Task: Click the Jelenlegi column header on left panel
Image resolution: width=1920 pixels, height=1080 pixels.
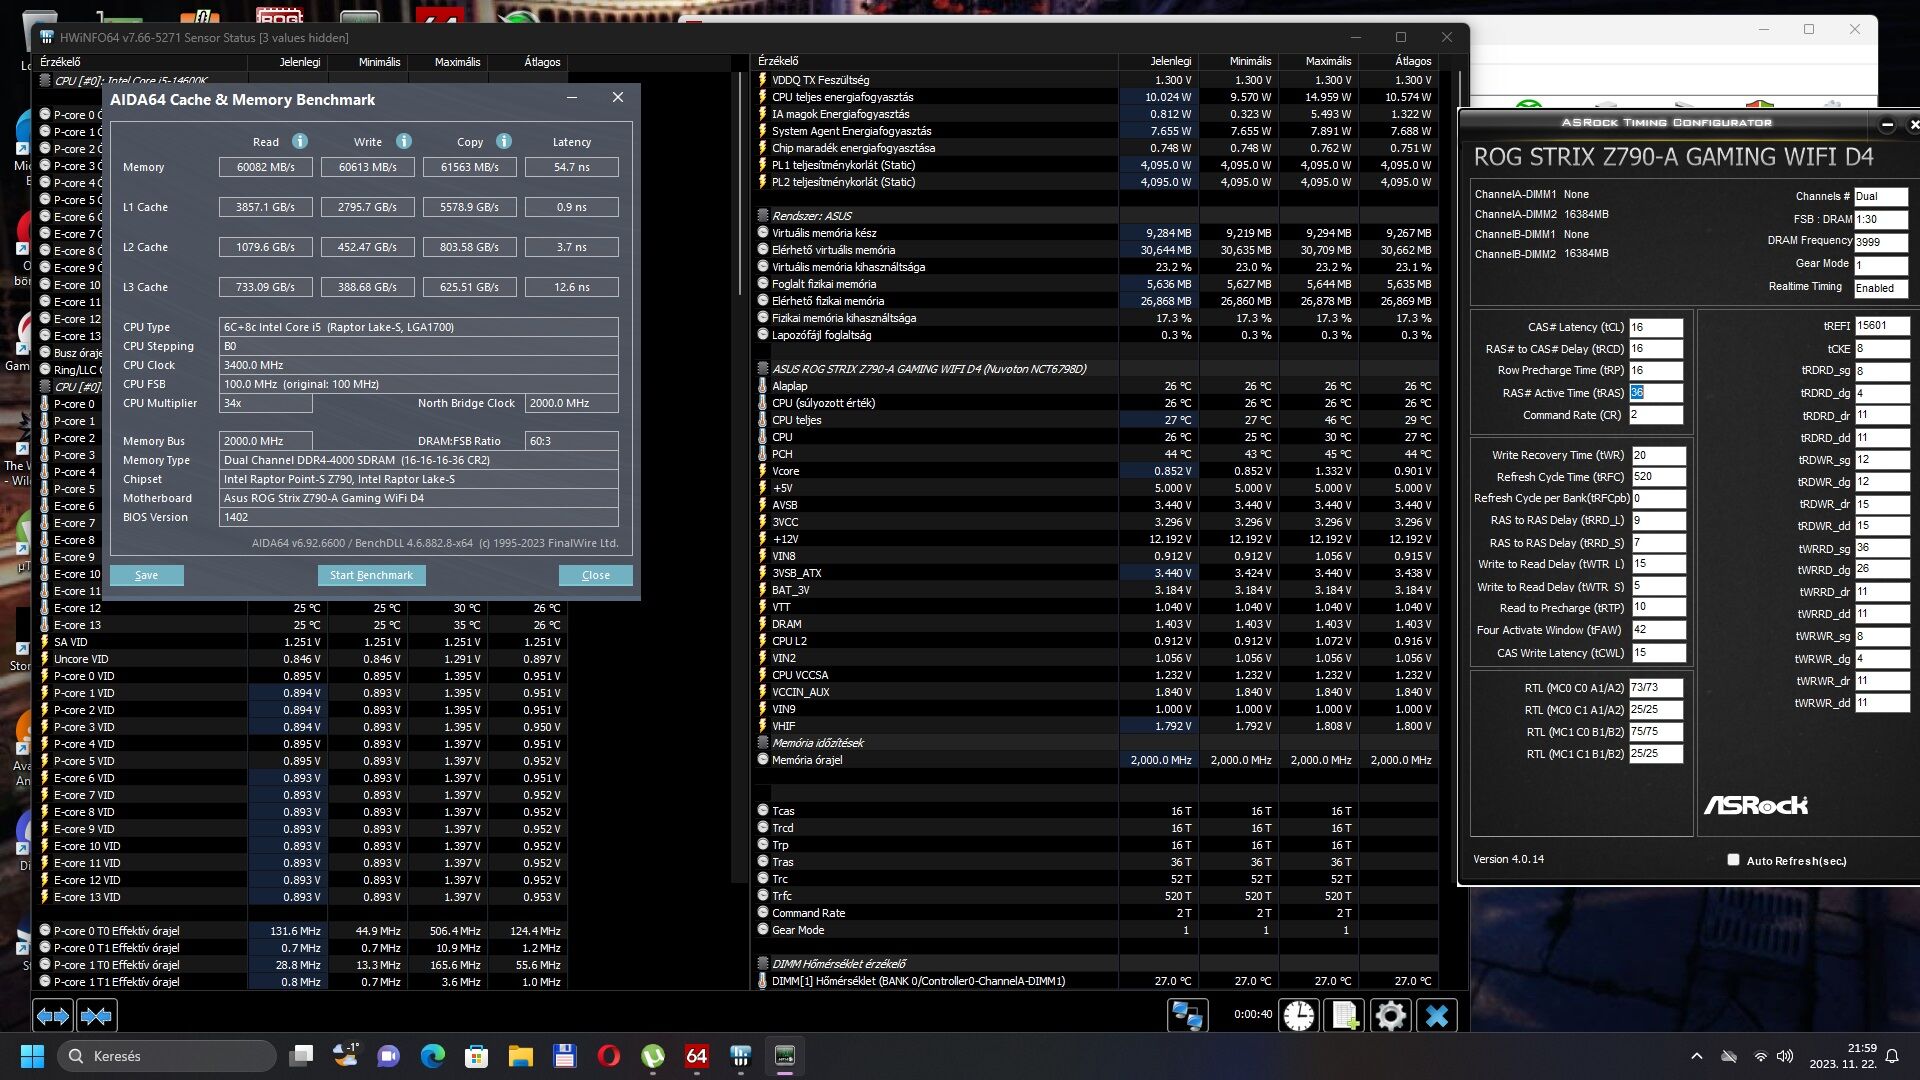Action: point(299,62)
